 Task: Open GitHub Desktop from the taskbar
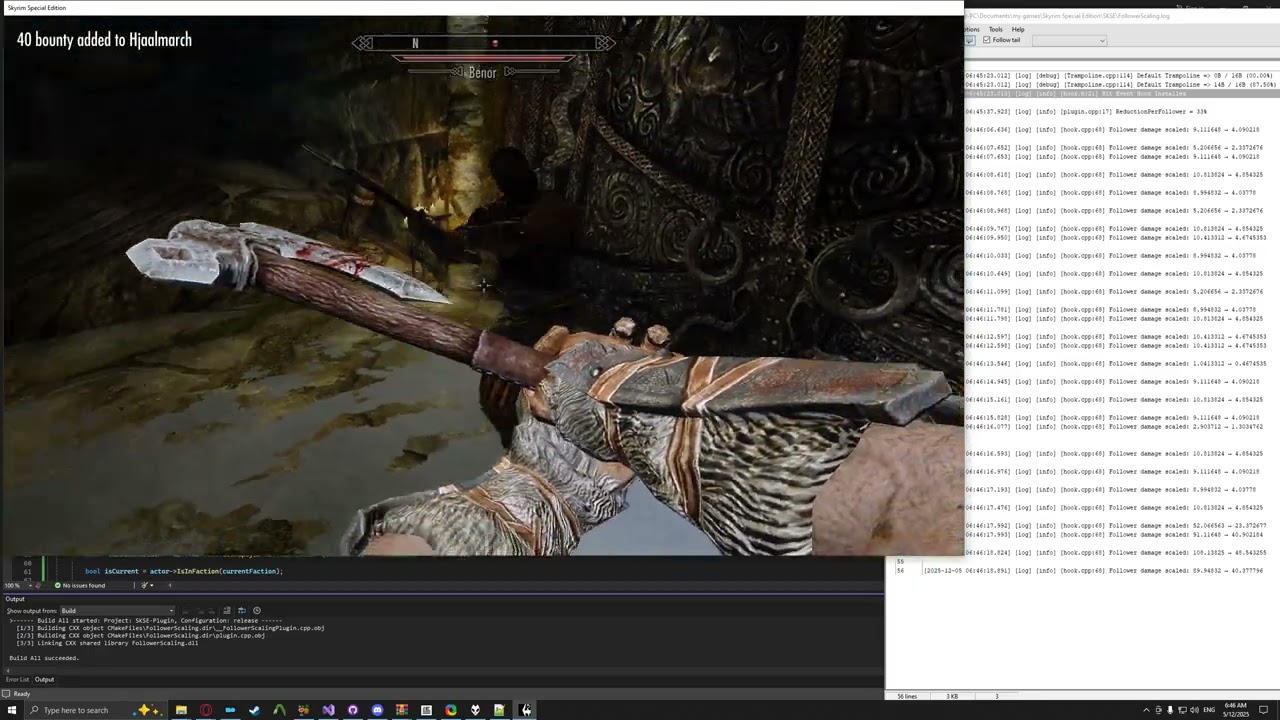pos(353,710)
